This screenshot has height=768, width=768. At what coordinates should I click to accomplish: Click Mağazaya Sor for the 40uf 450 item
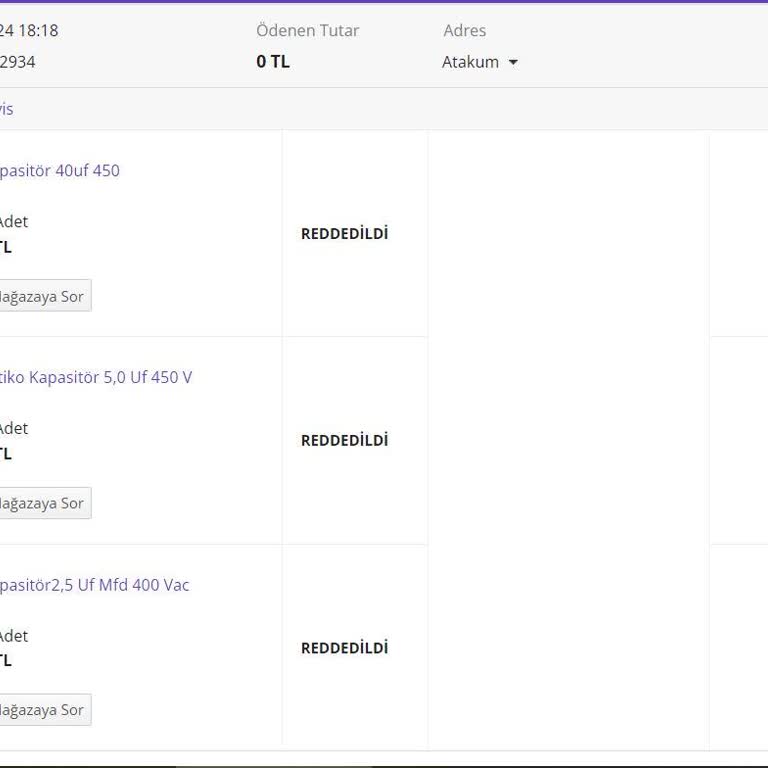(x=45, y=296)
